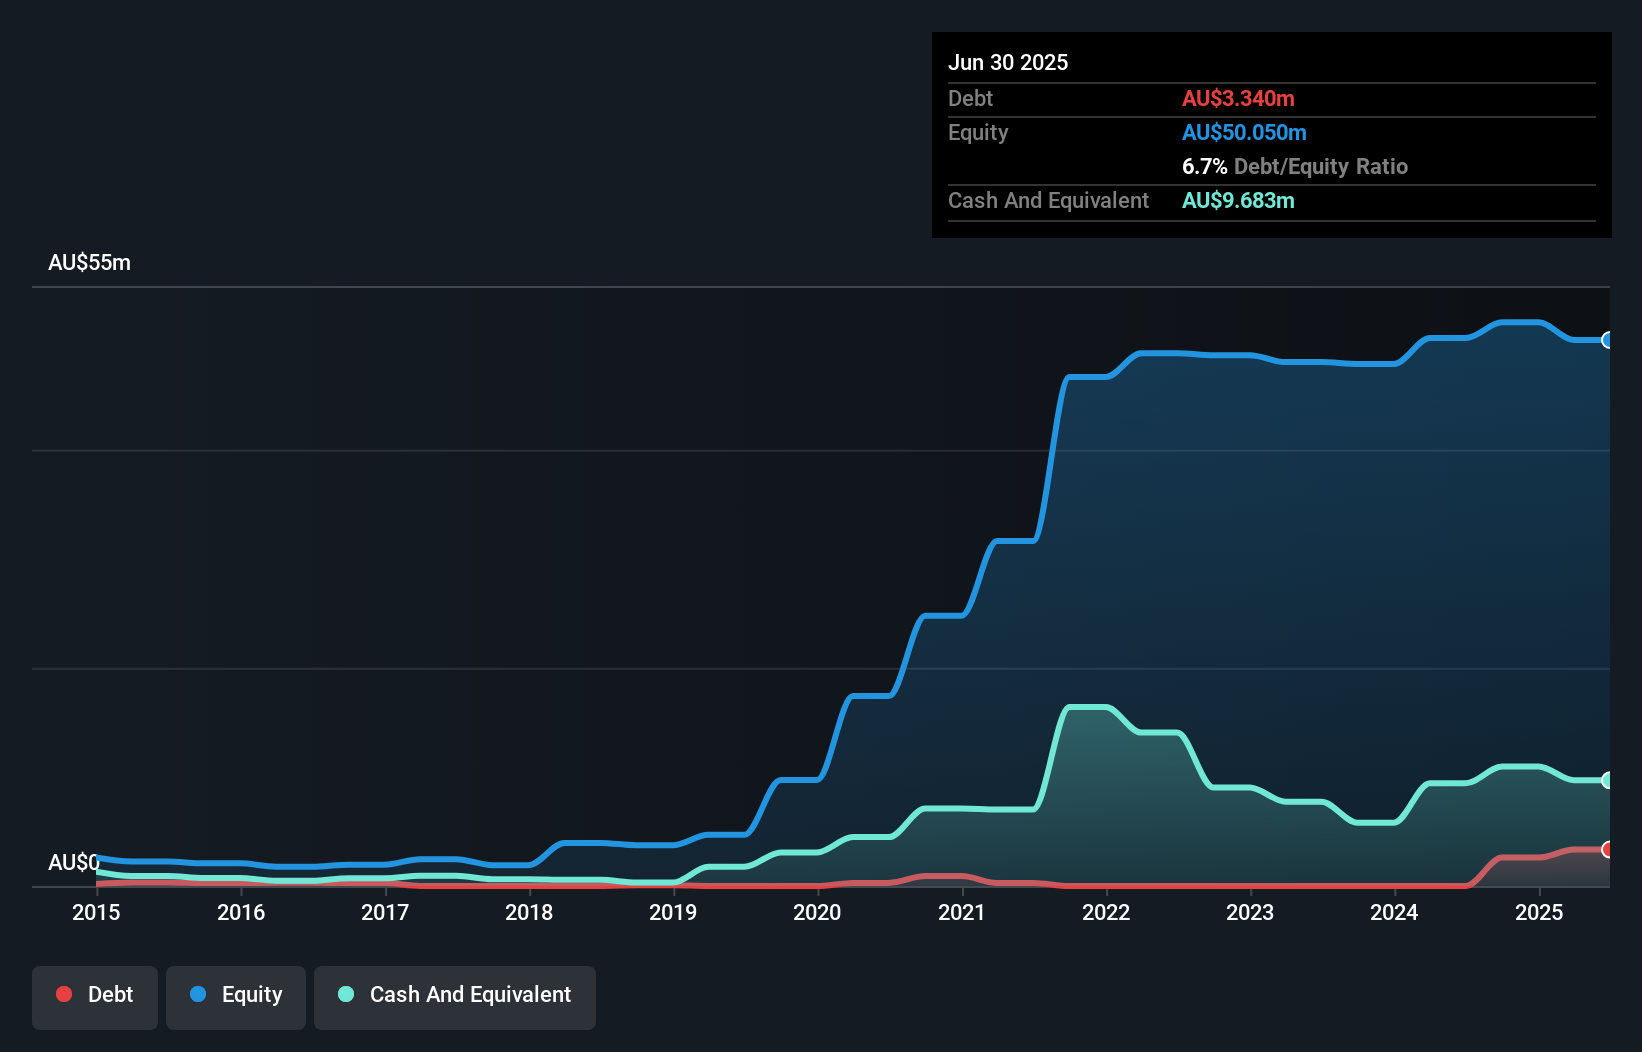This screenshot has width=1642, height=1052.
Task: Expand the Jun 30 2025 tooltip header
Action: tap(1008, 62)
